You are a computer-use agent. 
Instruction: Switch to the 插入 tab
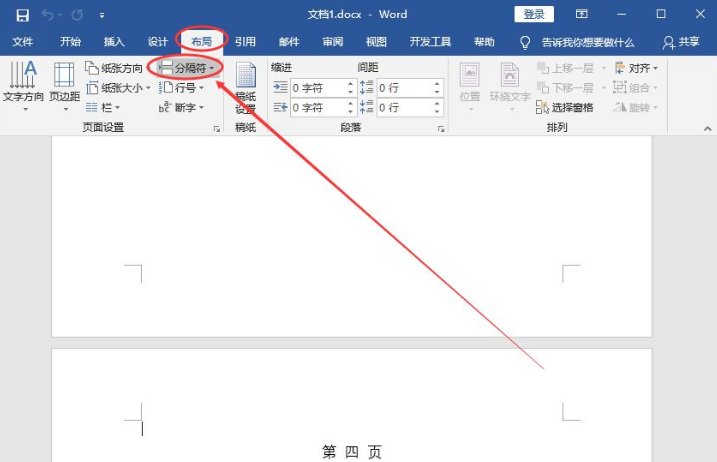point(114,42)
